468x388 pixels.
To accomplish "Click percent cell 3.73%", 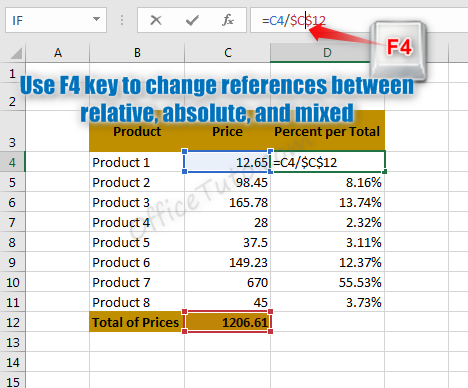I will click(x=327, y=302).
